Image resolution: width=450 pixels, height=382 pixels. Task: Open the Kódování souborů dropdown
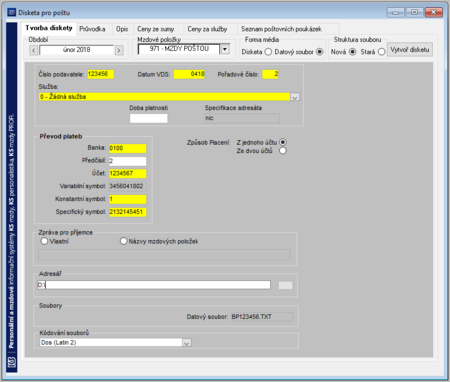click(x=187, y=343)
